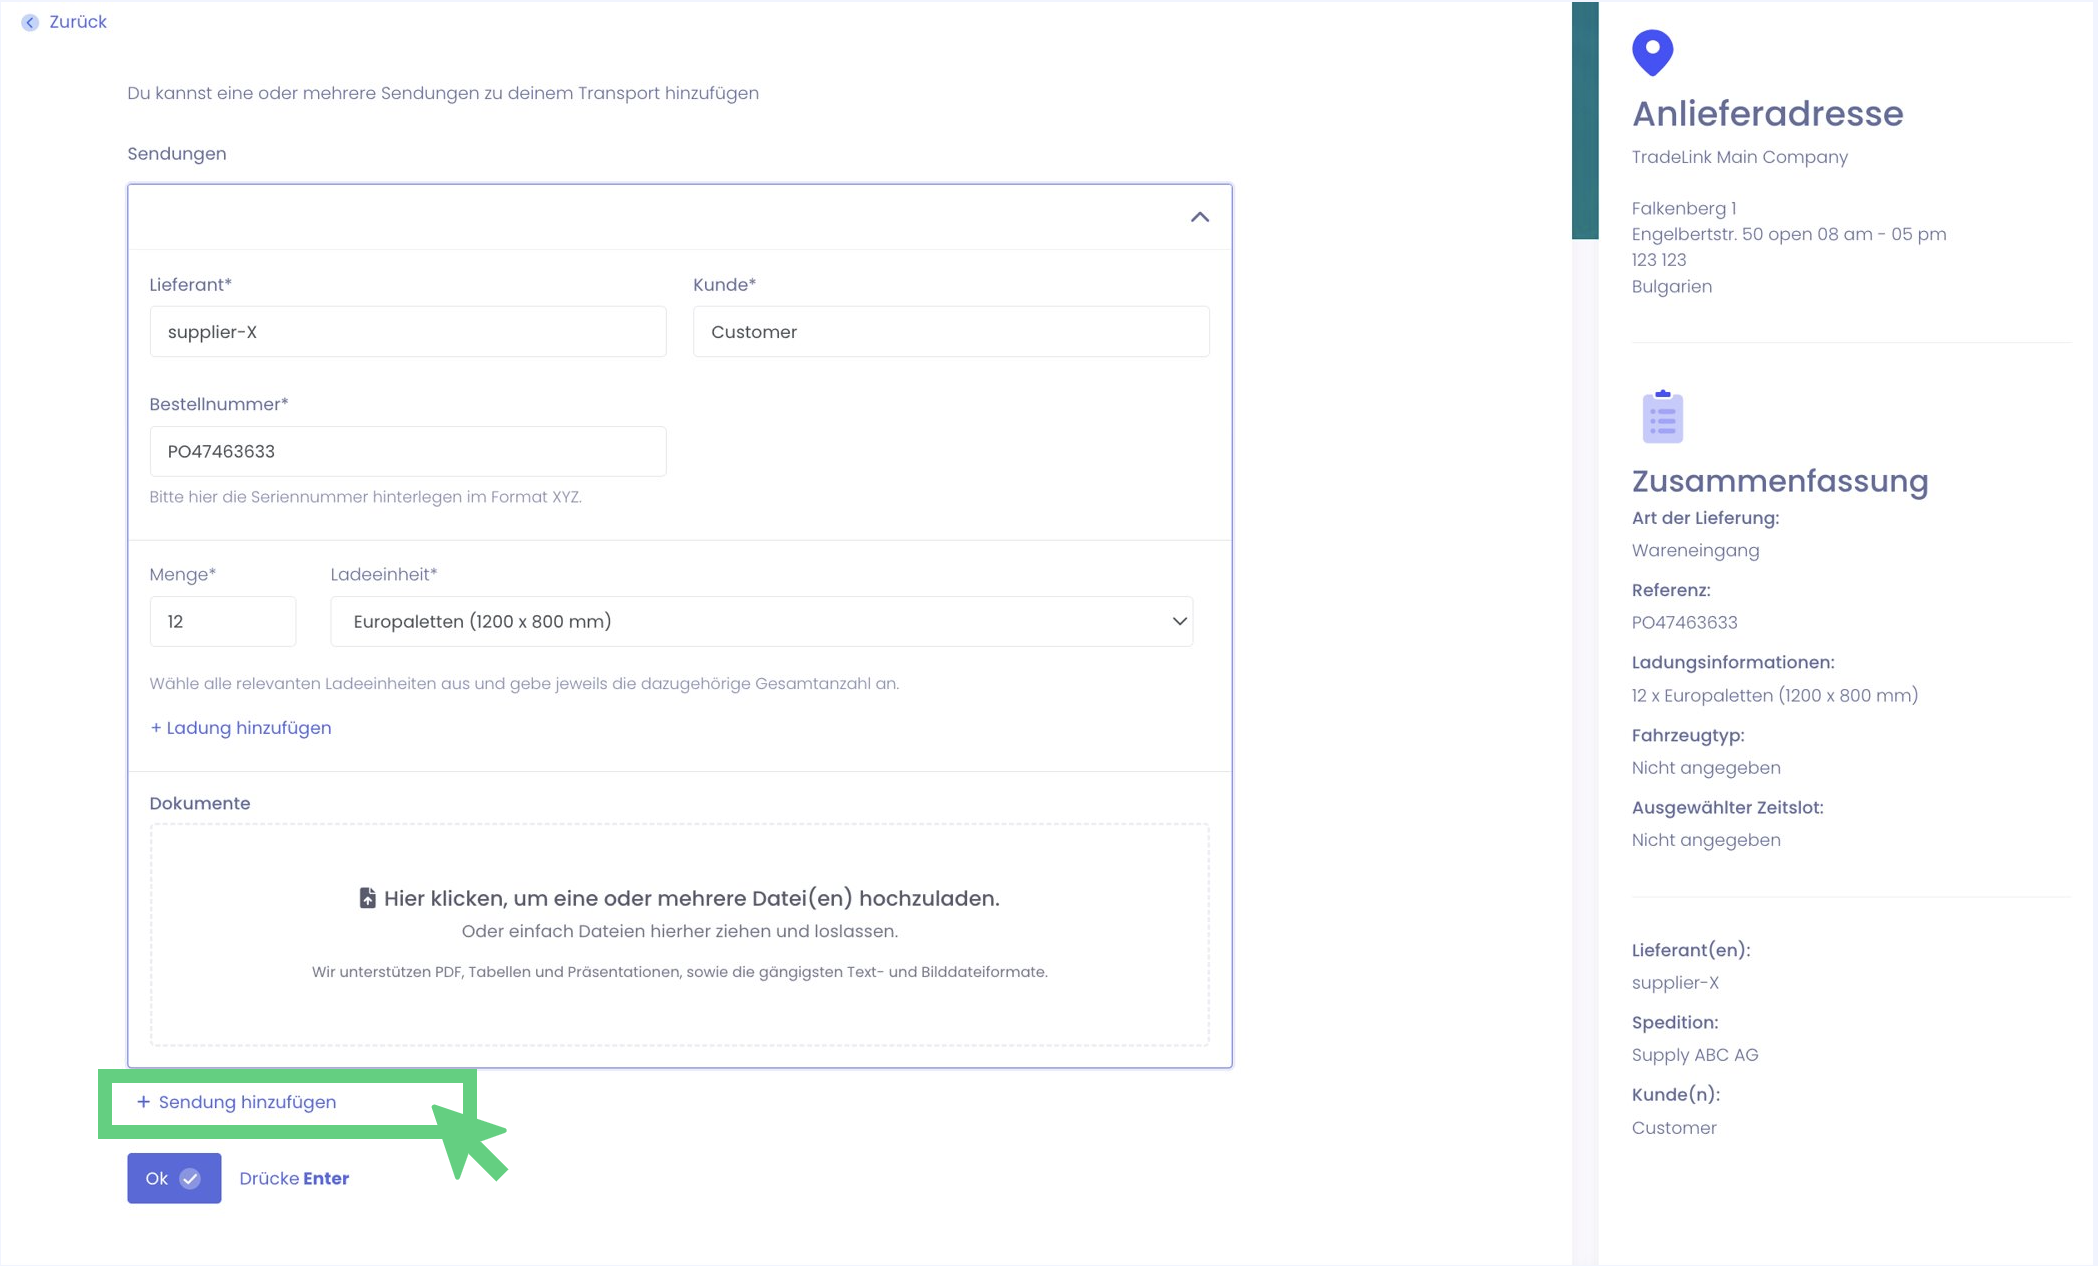Click the map pin icon above Anlieferadresse
Viewport: 2098px width, 1266px height.
(x=1652, y=52)
